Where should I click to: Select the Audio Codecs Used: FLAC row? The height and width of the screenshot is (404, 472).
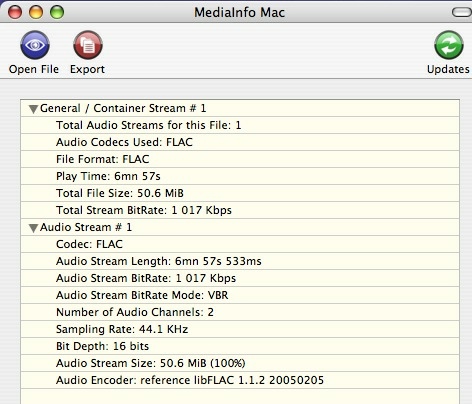(240, 142)
